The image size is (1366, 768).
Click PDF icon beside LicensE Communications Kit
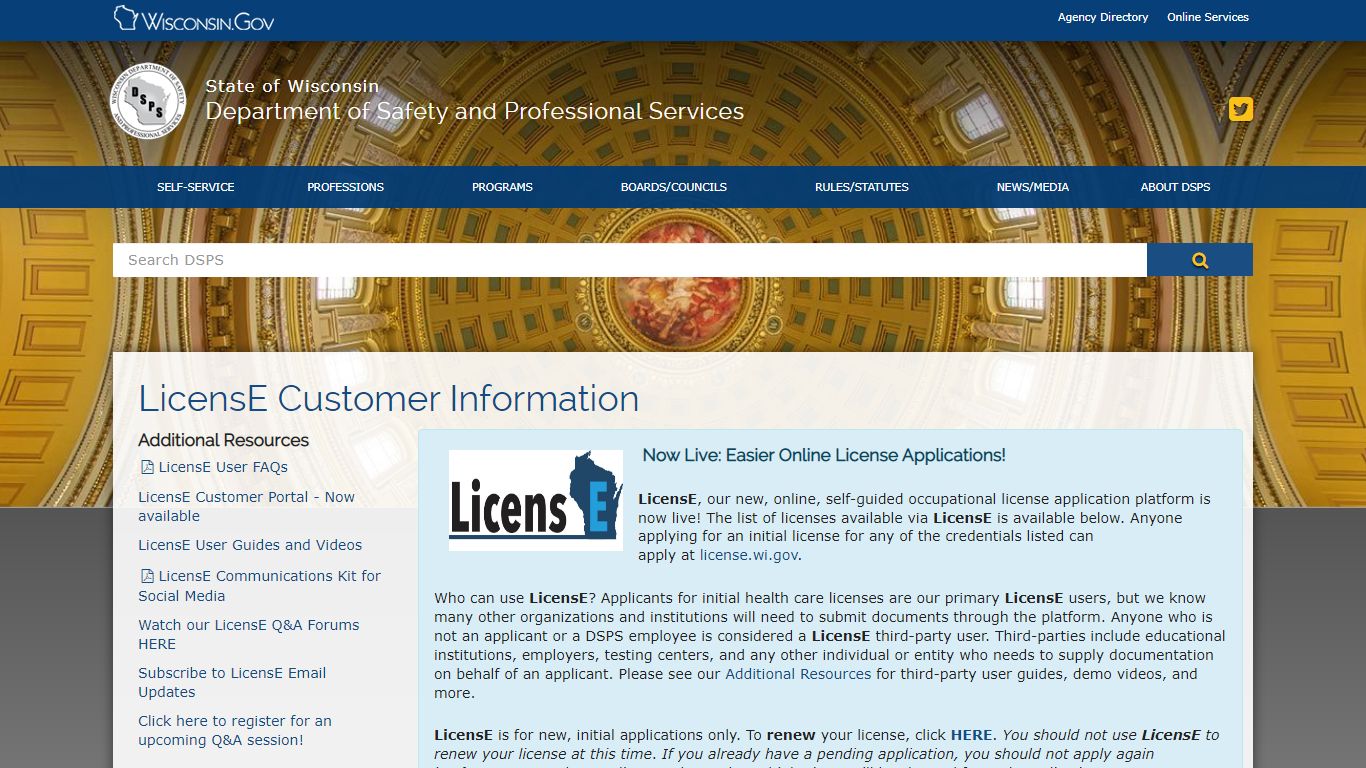pyautogui.click(x=147, y=576)
